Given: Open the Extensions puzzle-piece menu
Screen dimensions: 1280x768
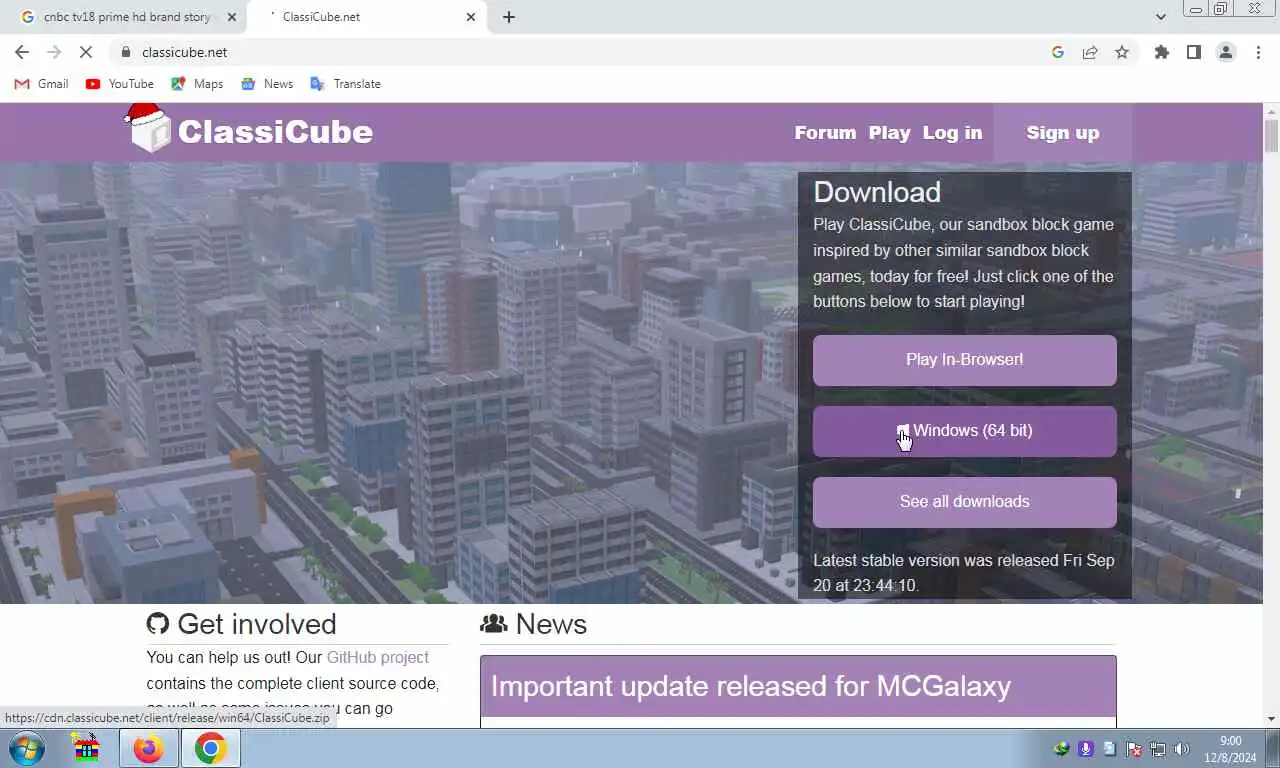Looking at the screenshot, I should pos(1161,52).
